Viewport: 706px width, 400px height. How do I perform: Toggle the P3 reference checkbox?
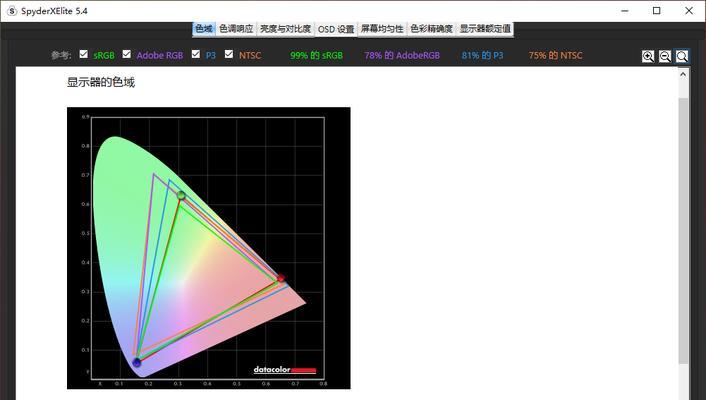pyautogui.click(x=195, y=54)
